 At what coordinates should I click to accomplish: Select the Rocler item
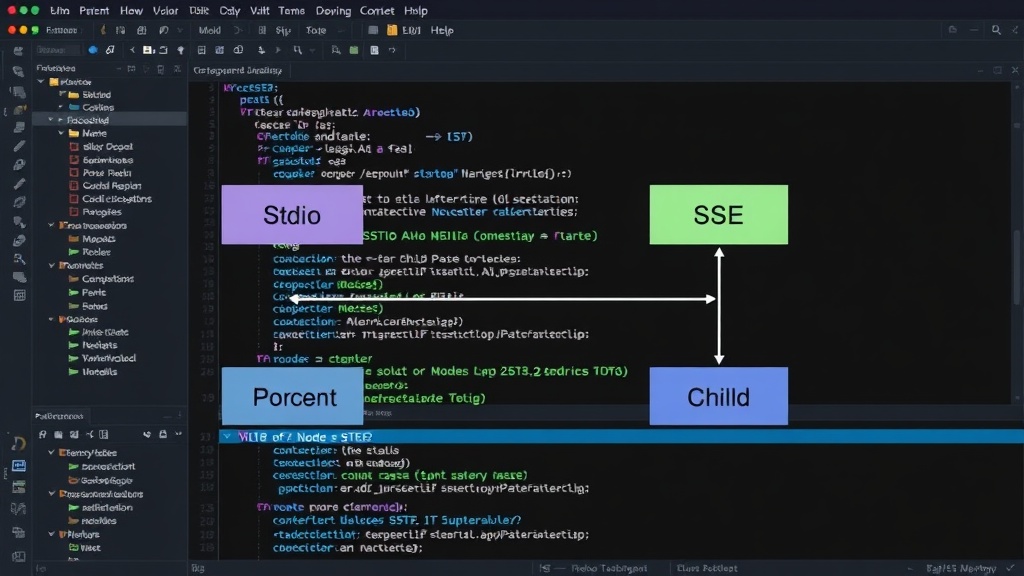[x=97, y=252]
